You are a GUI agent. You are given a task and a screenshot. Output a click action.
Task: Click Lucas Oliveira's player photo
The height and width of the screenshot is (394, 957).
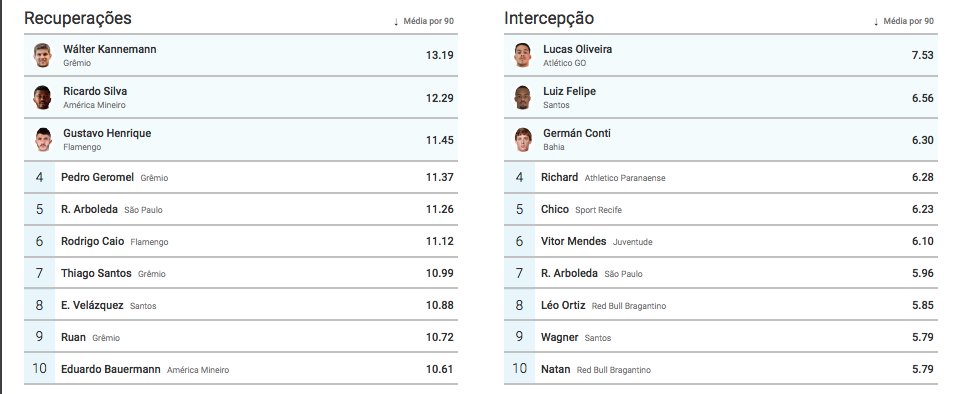pyautogui.click(x=522, y=55)
